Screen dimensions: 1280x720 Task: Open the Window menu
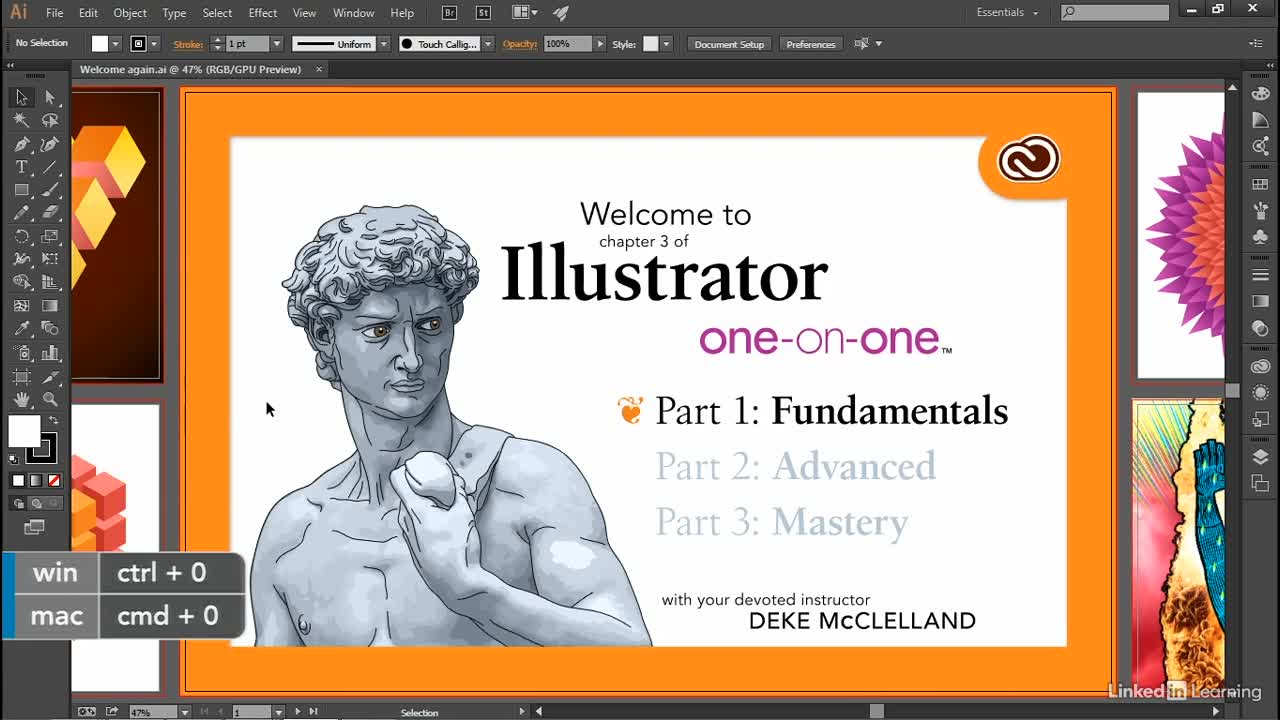click(x=353, y=13)
